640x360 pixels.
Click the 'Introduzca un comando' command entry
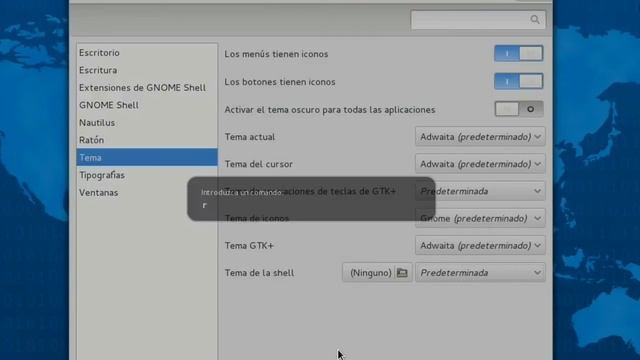(311, 205)
